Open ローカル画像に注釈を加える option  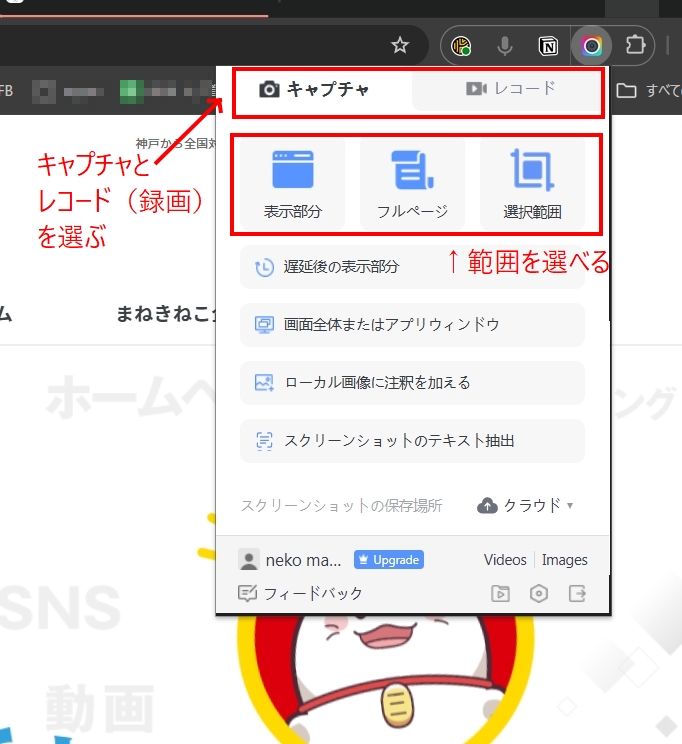pyautogui.click(x=412, y=382)
